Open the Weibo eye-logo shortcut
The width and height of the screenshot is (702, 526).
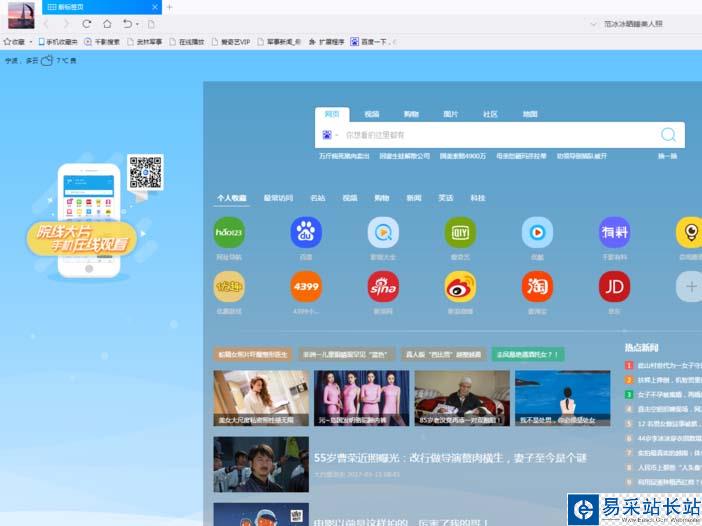click(460, 287)
